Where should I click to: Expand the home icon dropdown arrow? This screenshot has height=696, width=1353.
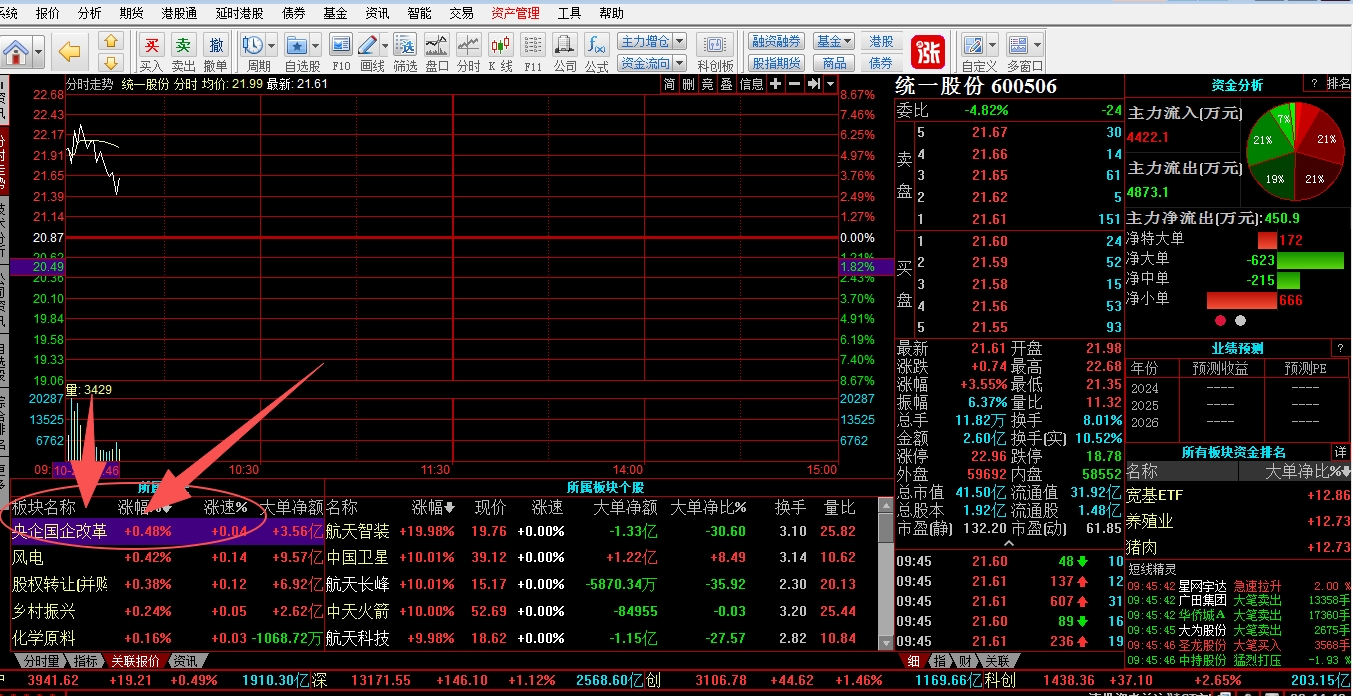[38, 51]
